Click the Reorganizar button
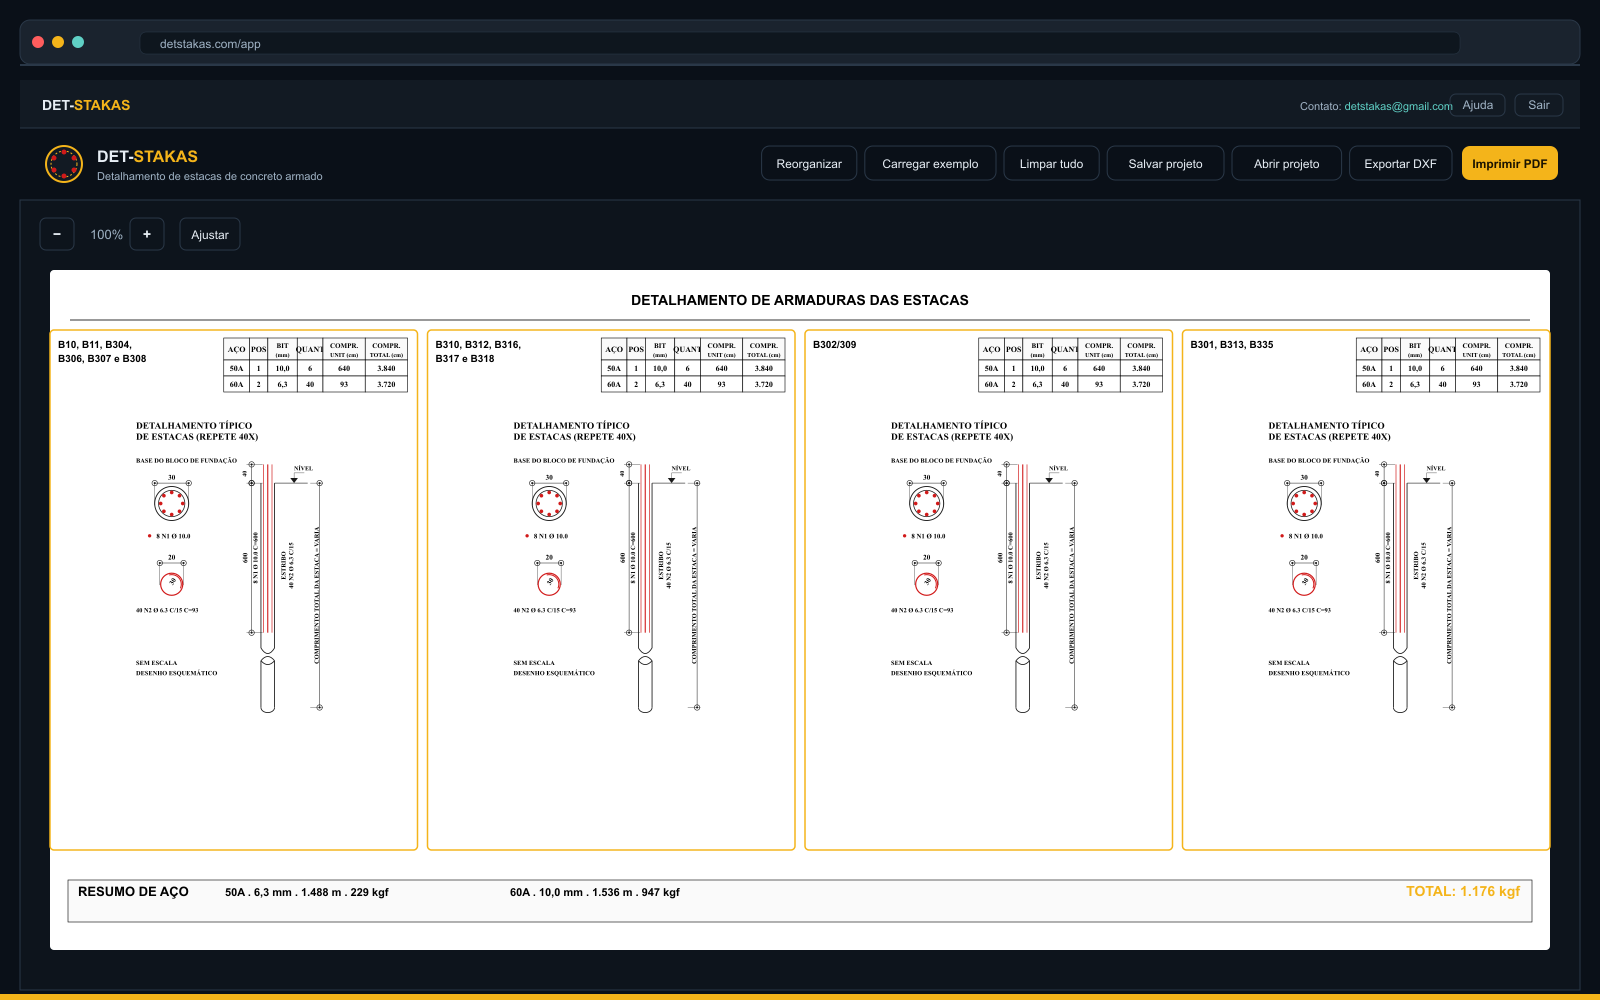This screenshot has width=1600, height=1000. click(x=809, y=164)
